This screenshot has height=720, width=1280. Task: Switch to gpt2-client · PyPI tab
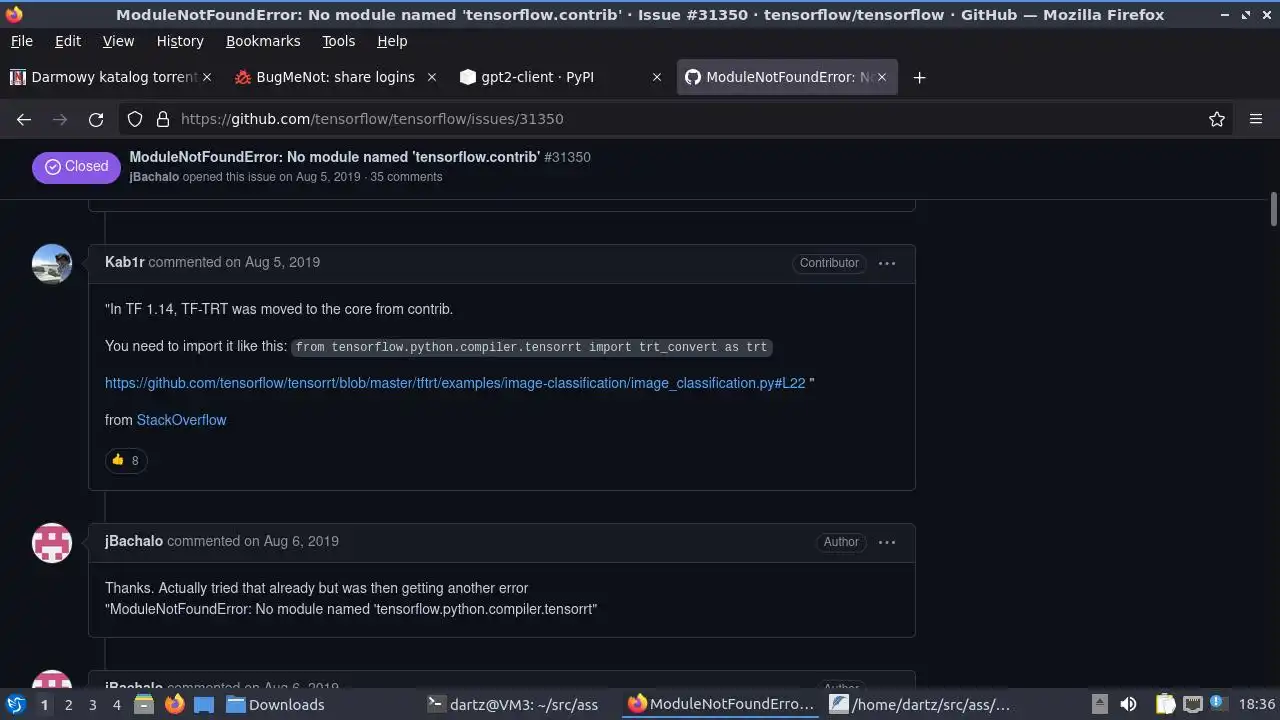pyautogui.click(x=560, y=77)
